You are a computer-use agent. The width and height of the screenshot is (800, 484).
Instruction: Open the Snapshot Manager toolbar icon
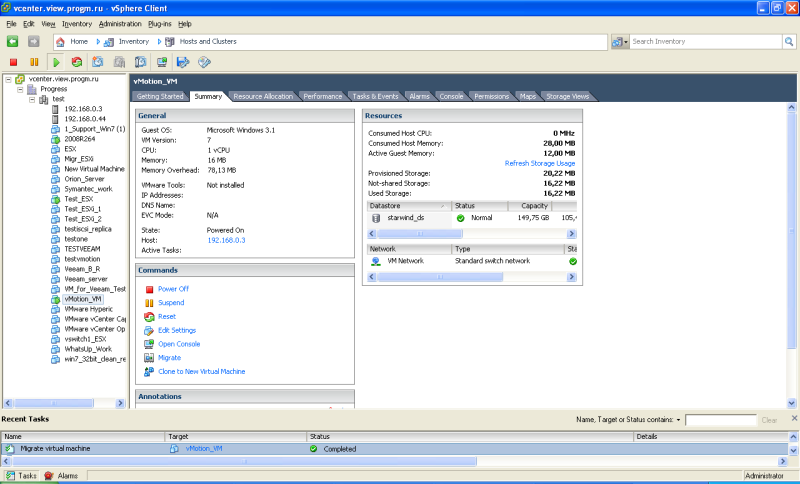(x=140, y=62)
